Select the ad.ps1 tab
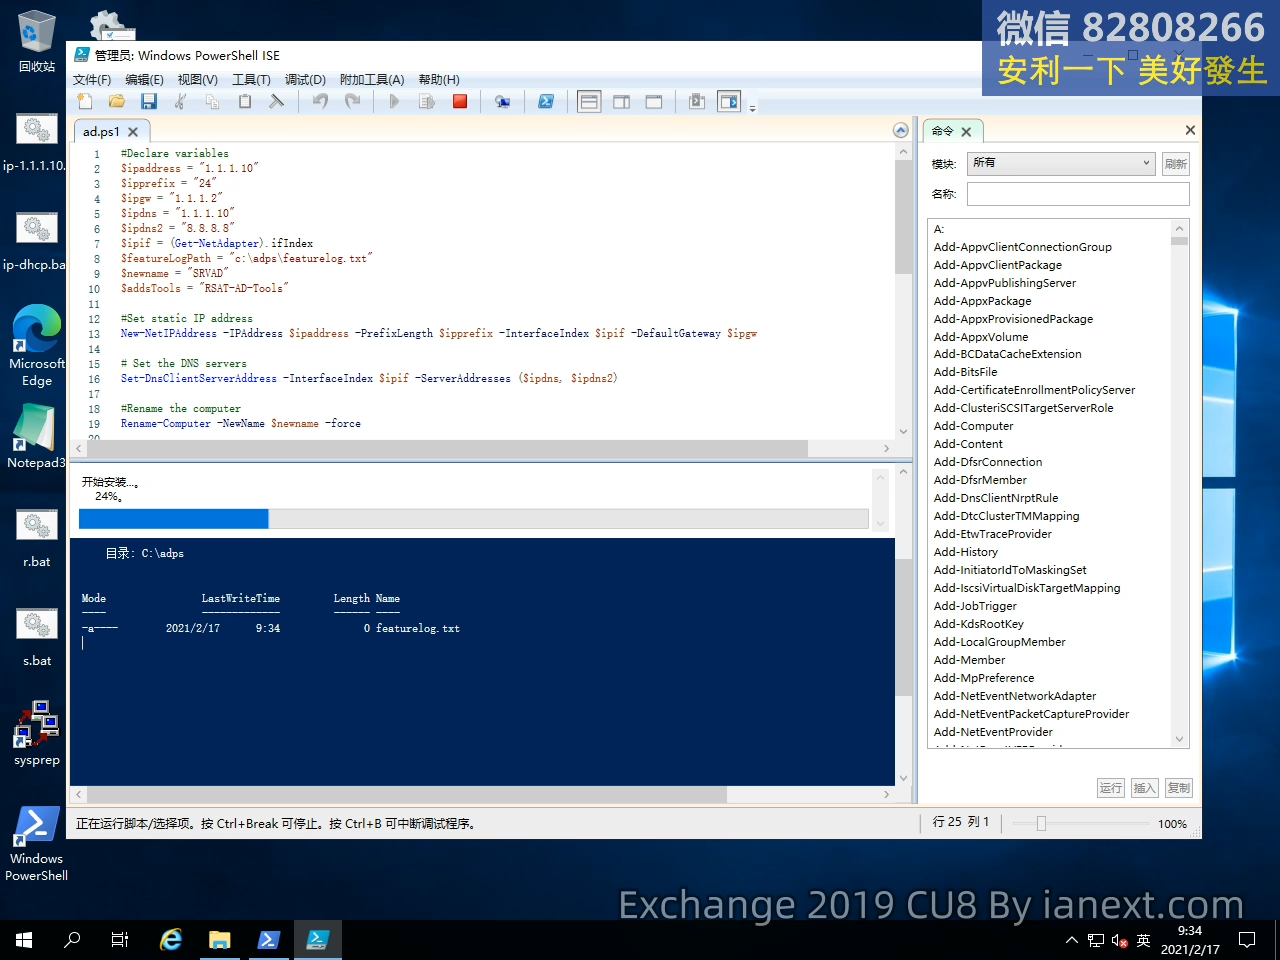Viewport: 1280px width, 960px height. (x=101, y=131)
